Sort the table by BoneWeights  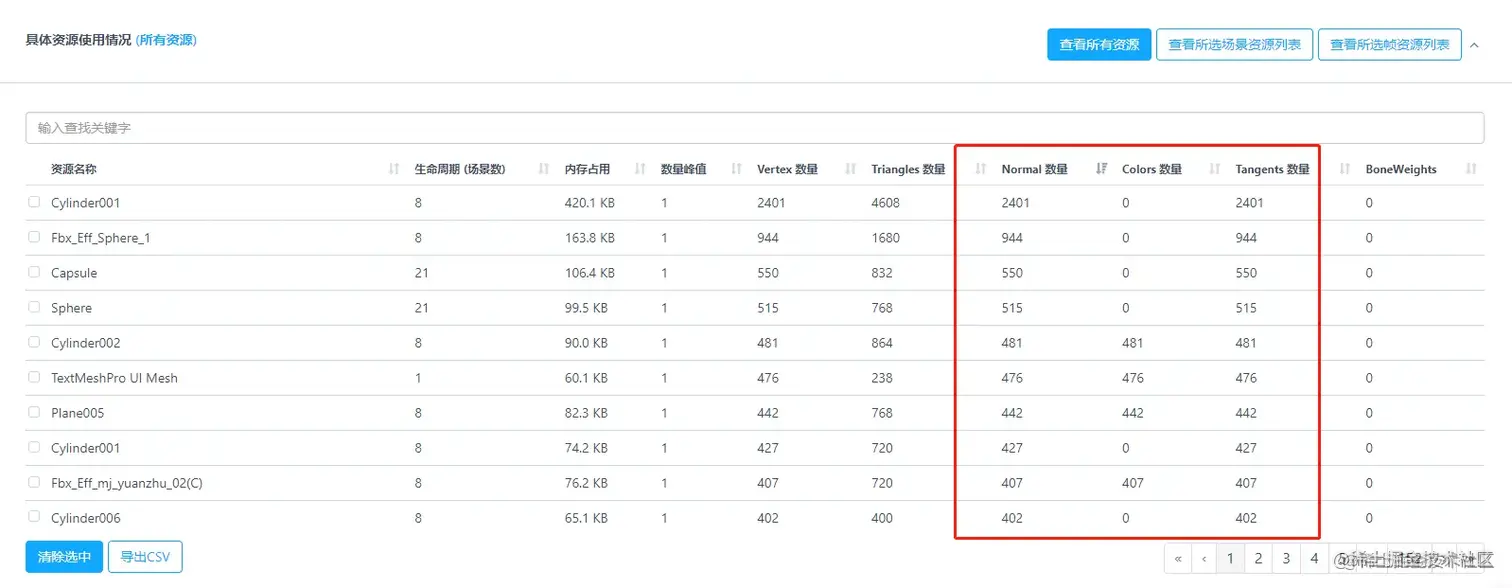click(x=1469, y=169)
